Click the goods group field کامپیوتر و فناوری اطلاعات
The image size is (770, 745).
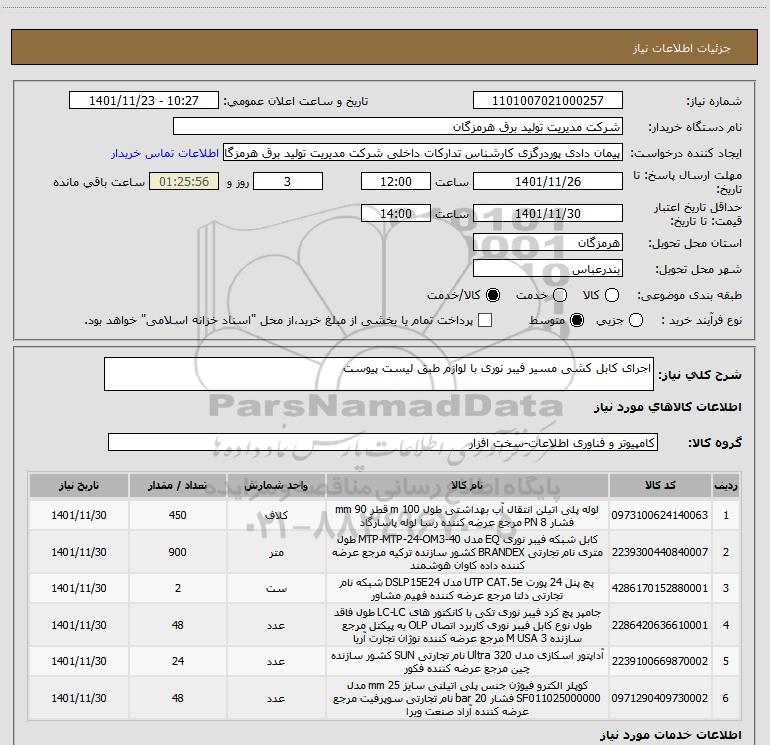[x=383, y=442]
